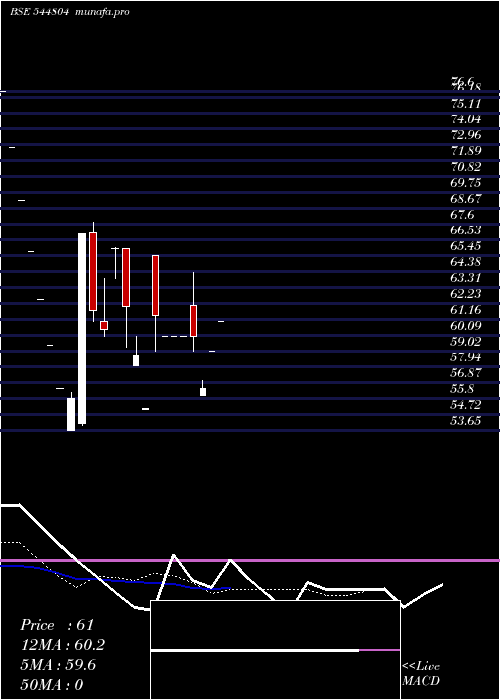Click the price label 57.94
The height and width of the screenshot is (700, 500).
466,357
